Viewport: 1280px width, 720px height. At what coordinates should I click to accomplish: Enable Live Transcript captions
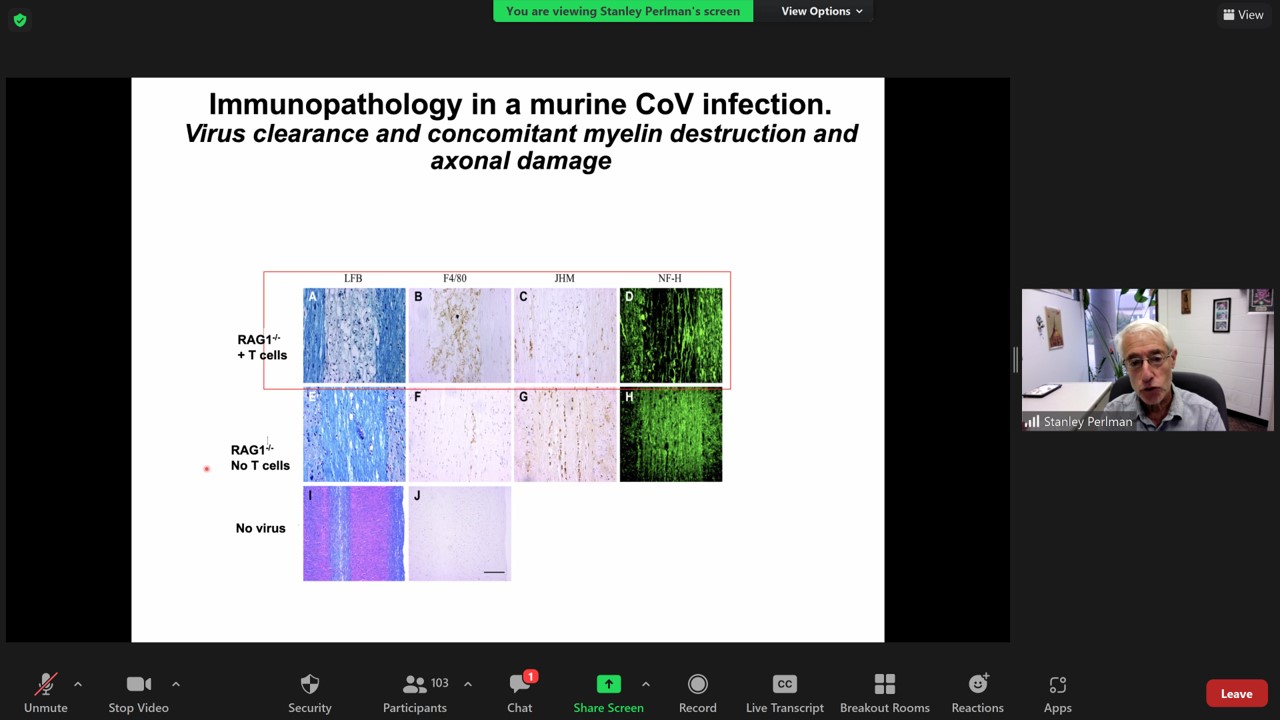point(785,685)
